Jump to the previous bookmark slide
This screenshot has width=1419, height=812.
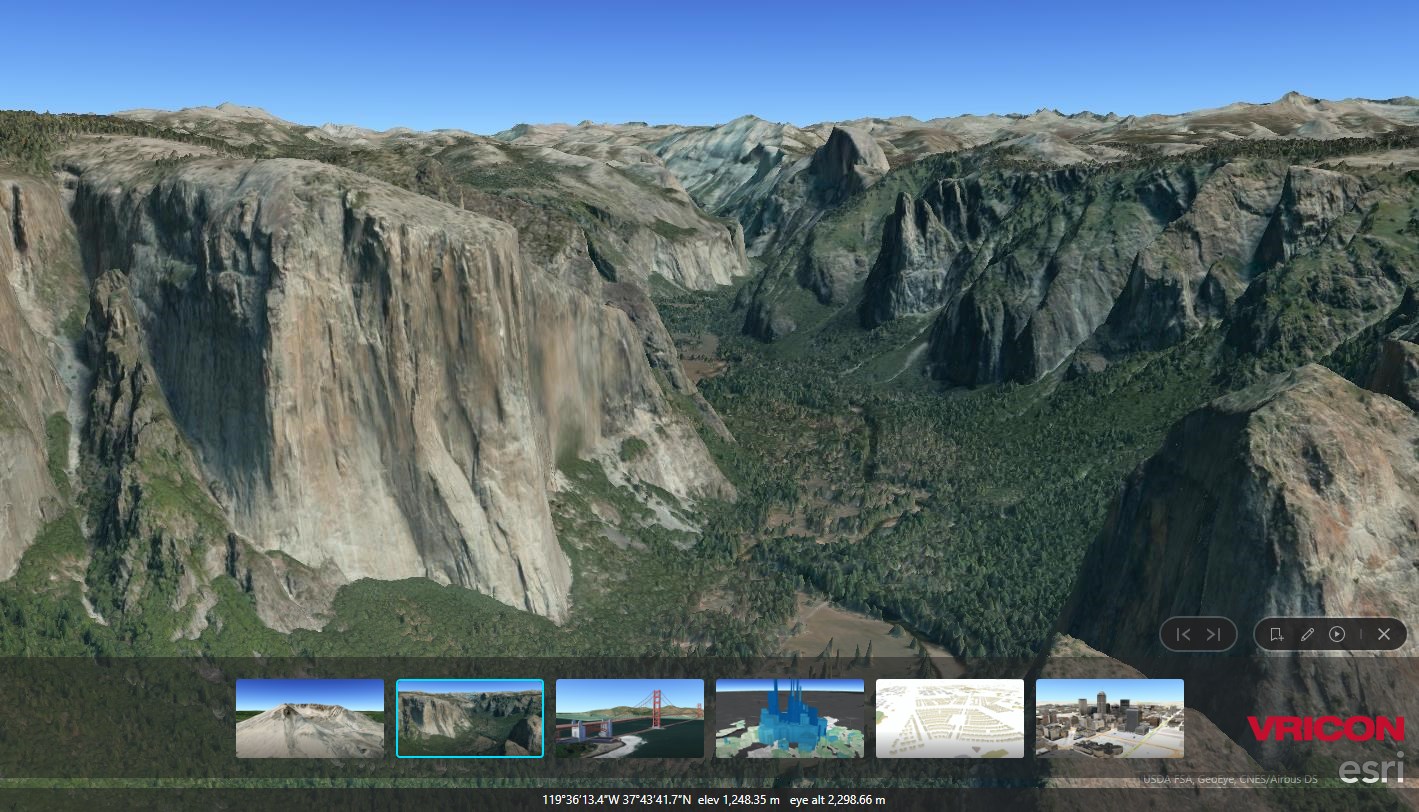coord(1184,634)
